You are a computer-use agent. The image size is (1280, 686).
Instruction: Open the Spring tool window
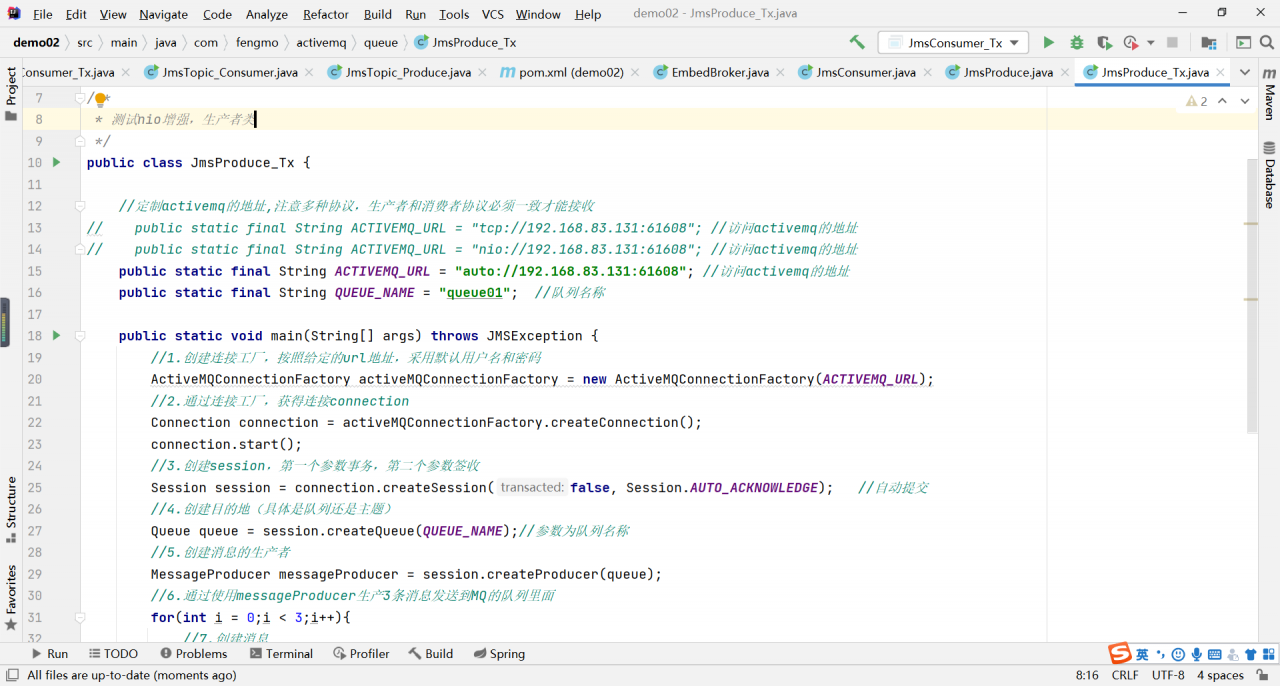(x=498, y=654)
